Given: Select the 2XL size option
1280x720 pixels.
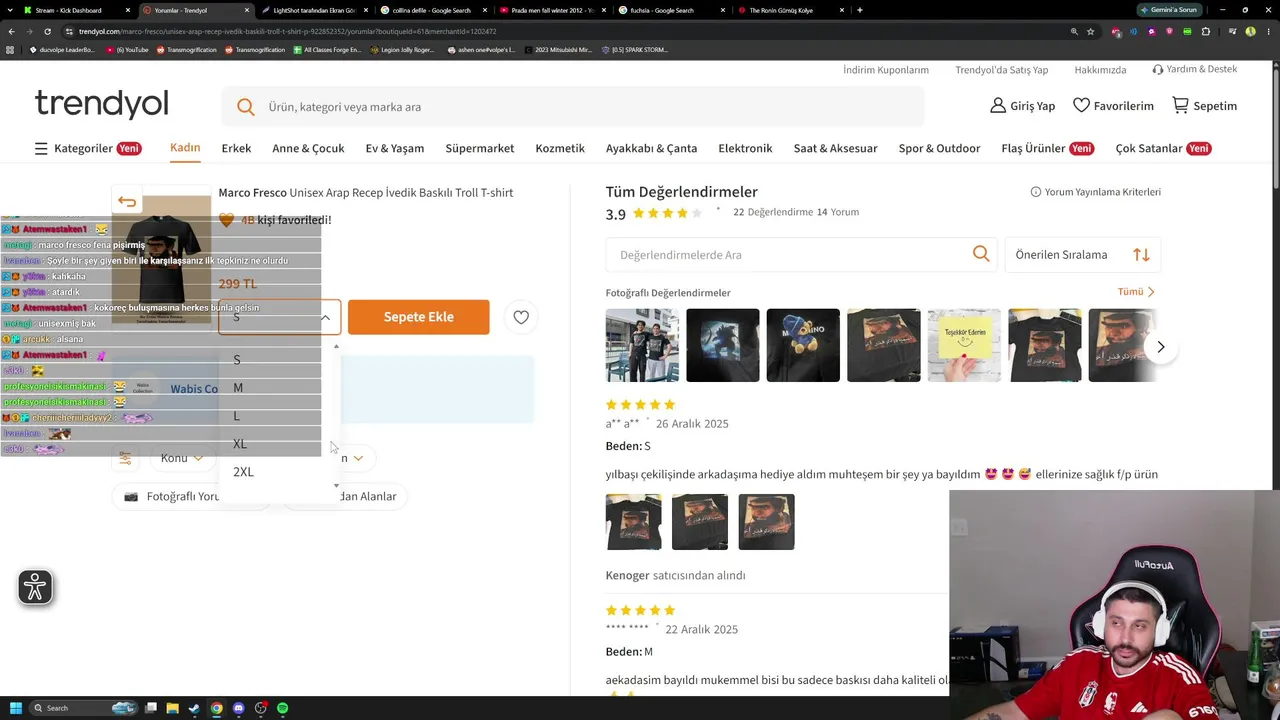Looking at the screenshot, I should 278,472.
